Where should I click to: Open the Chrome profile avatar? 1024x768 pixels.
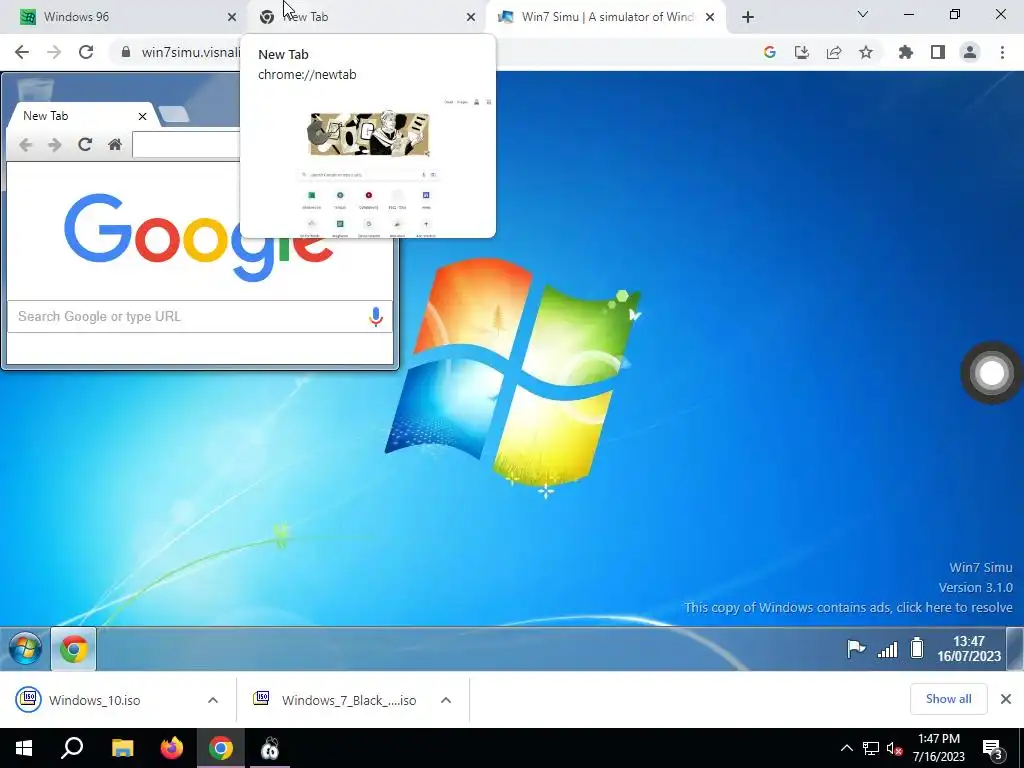pyautogui.click(x=970, y=52)
